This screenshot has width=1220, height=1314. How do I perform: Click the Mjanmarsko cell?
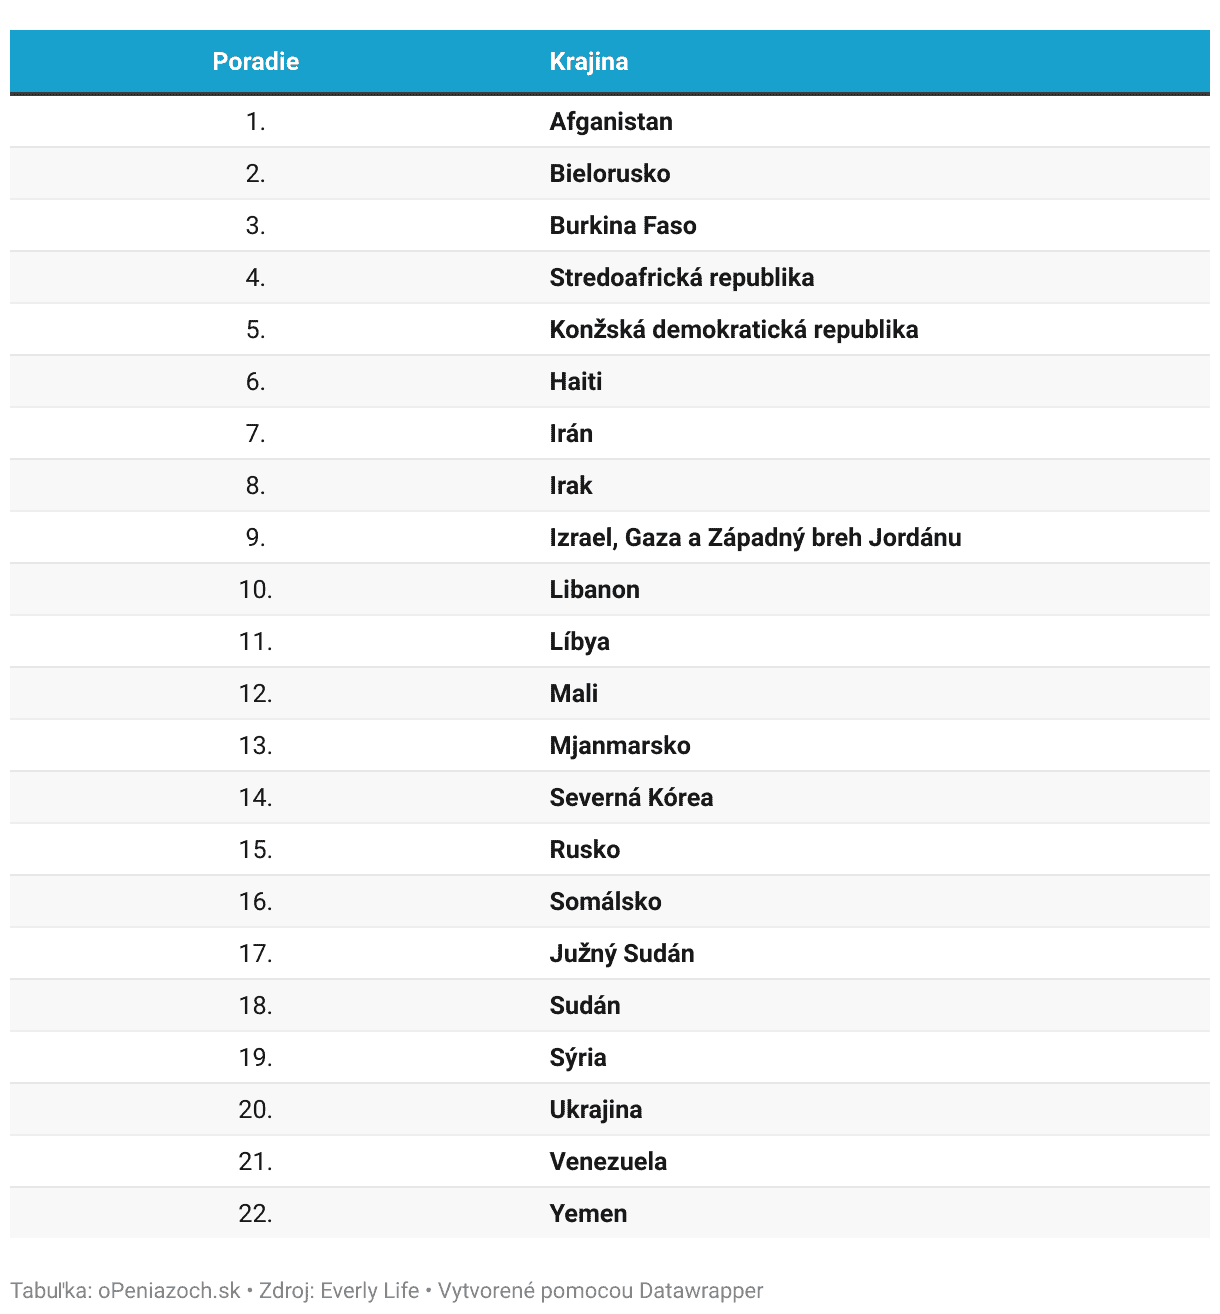(620, 746)
